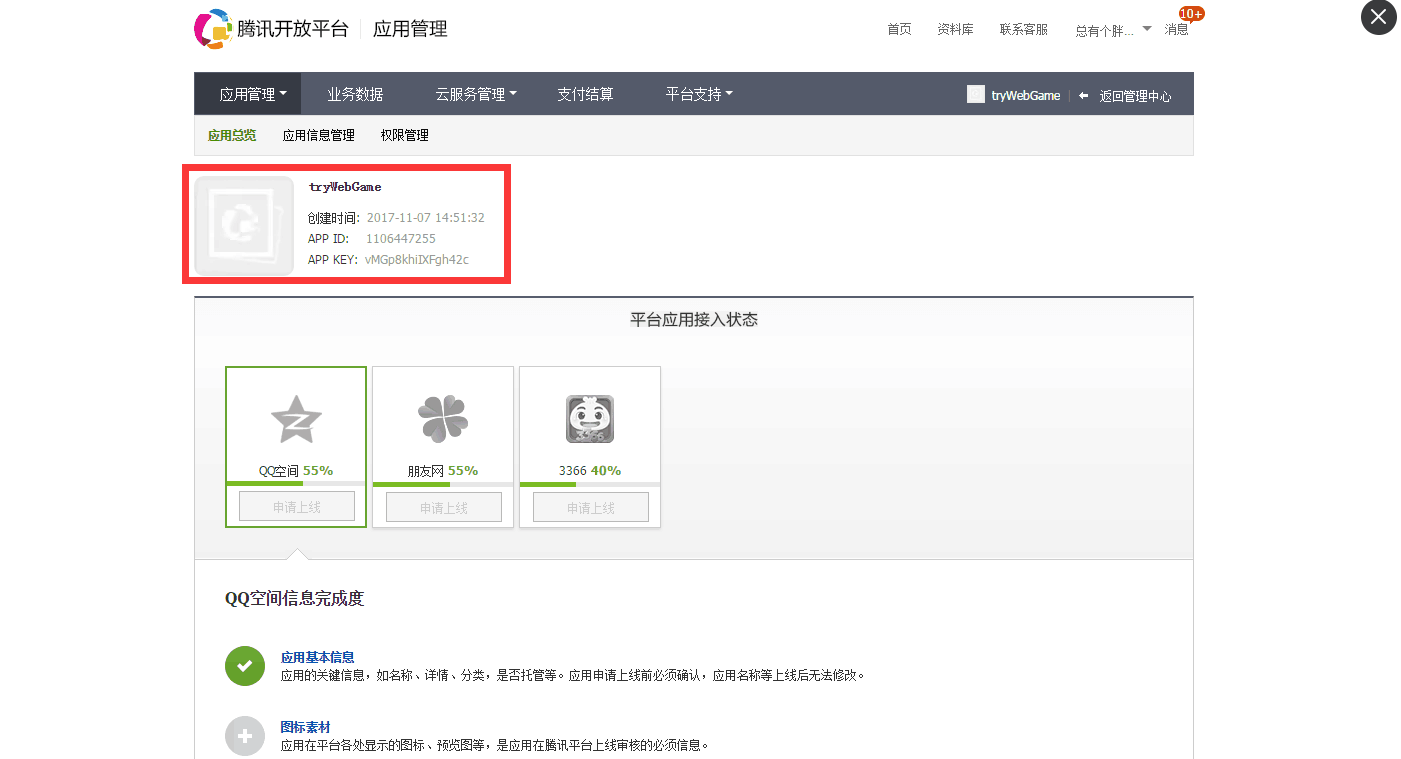This screenshot has width=1401, height=759.
Task: Click the 腾讯开放平台 logo icon
Action: coord(210,28)
